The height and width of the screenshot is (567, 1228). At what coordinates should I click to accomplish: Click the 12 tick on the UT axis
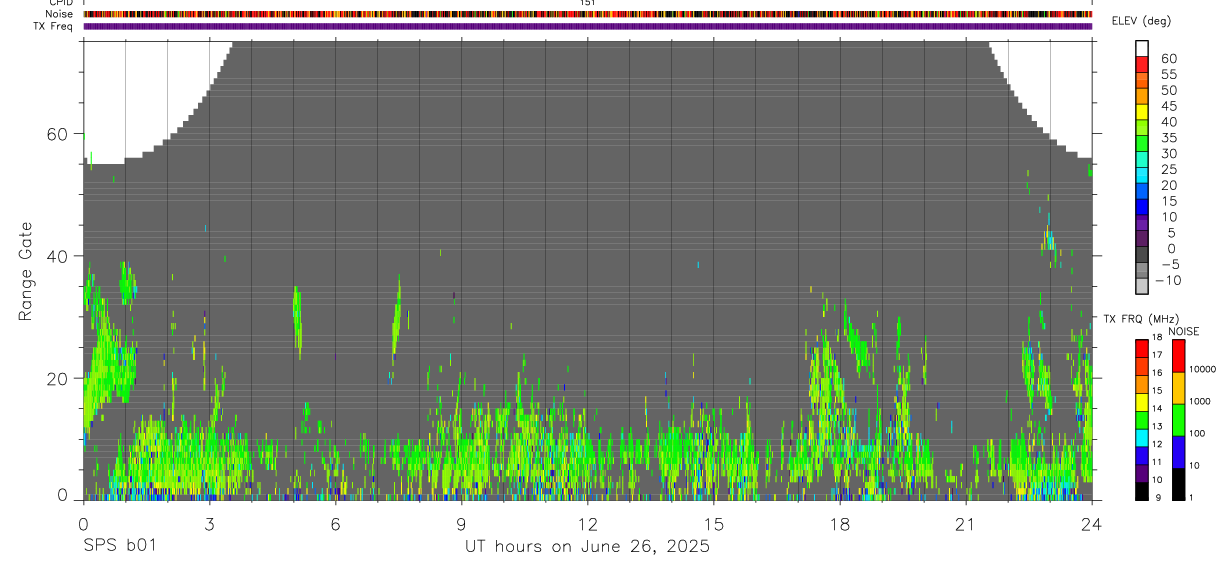pos(587,524)
